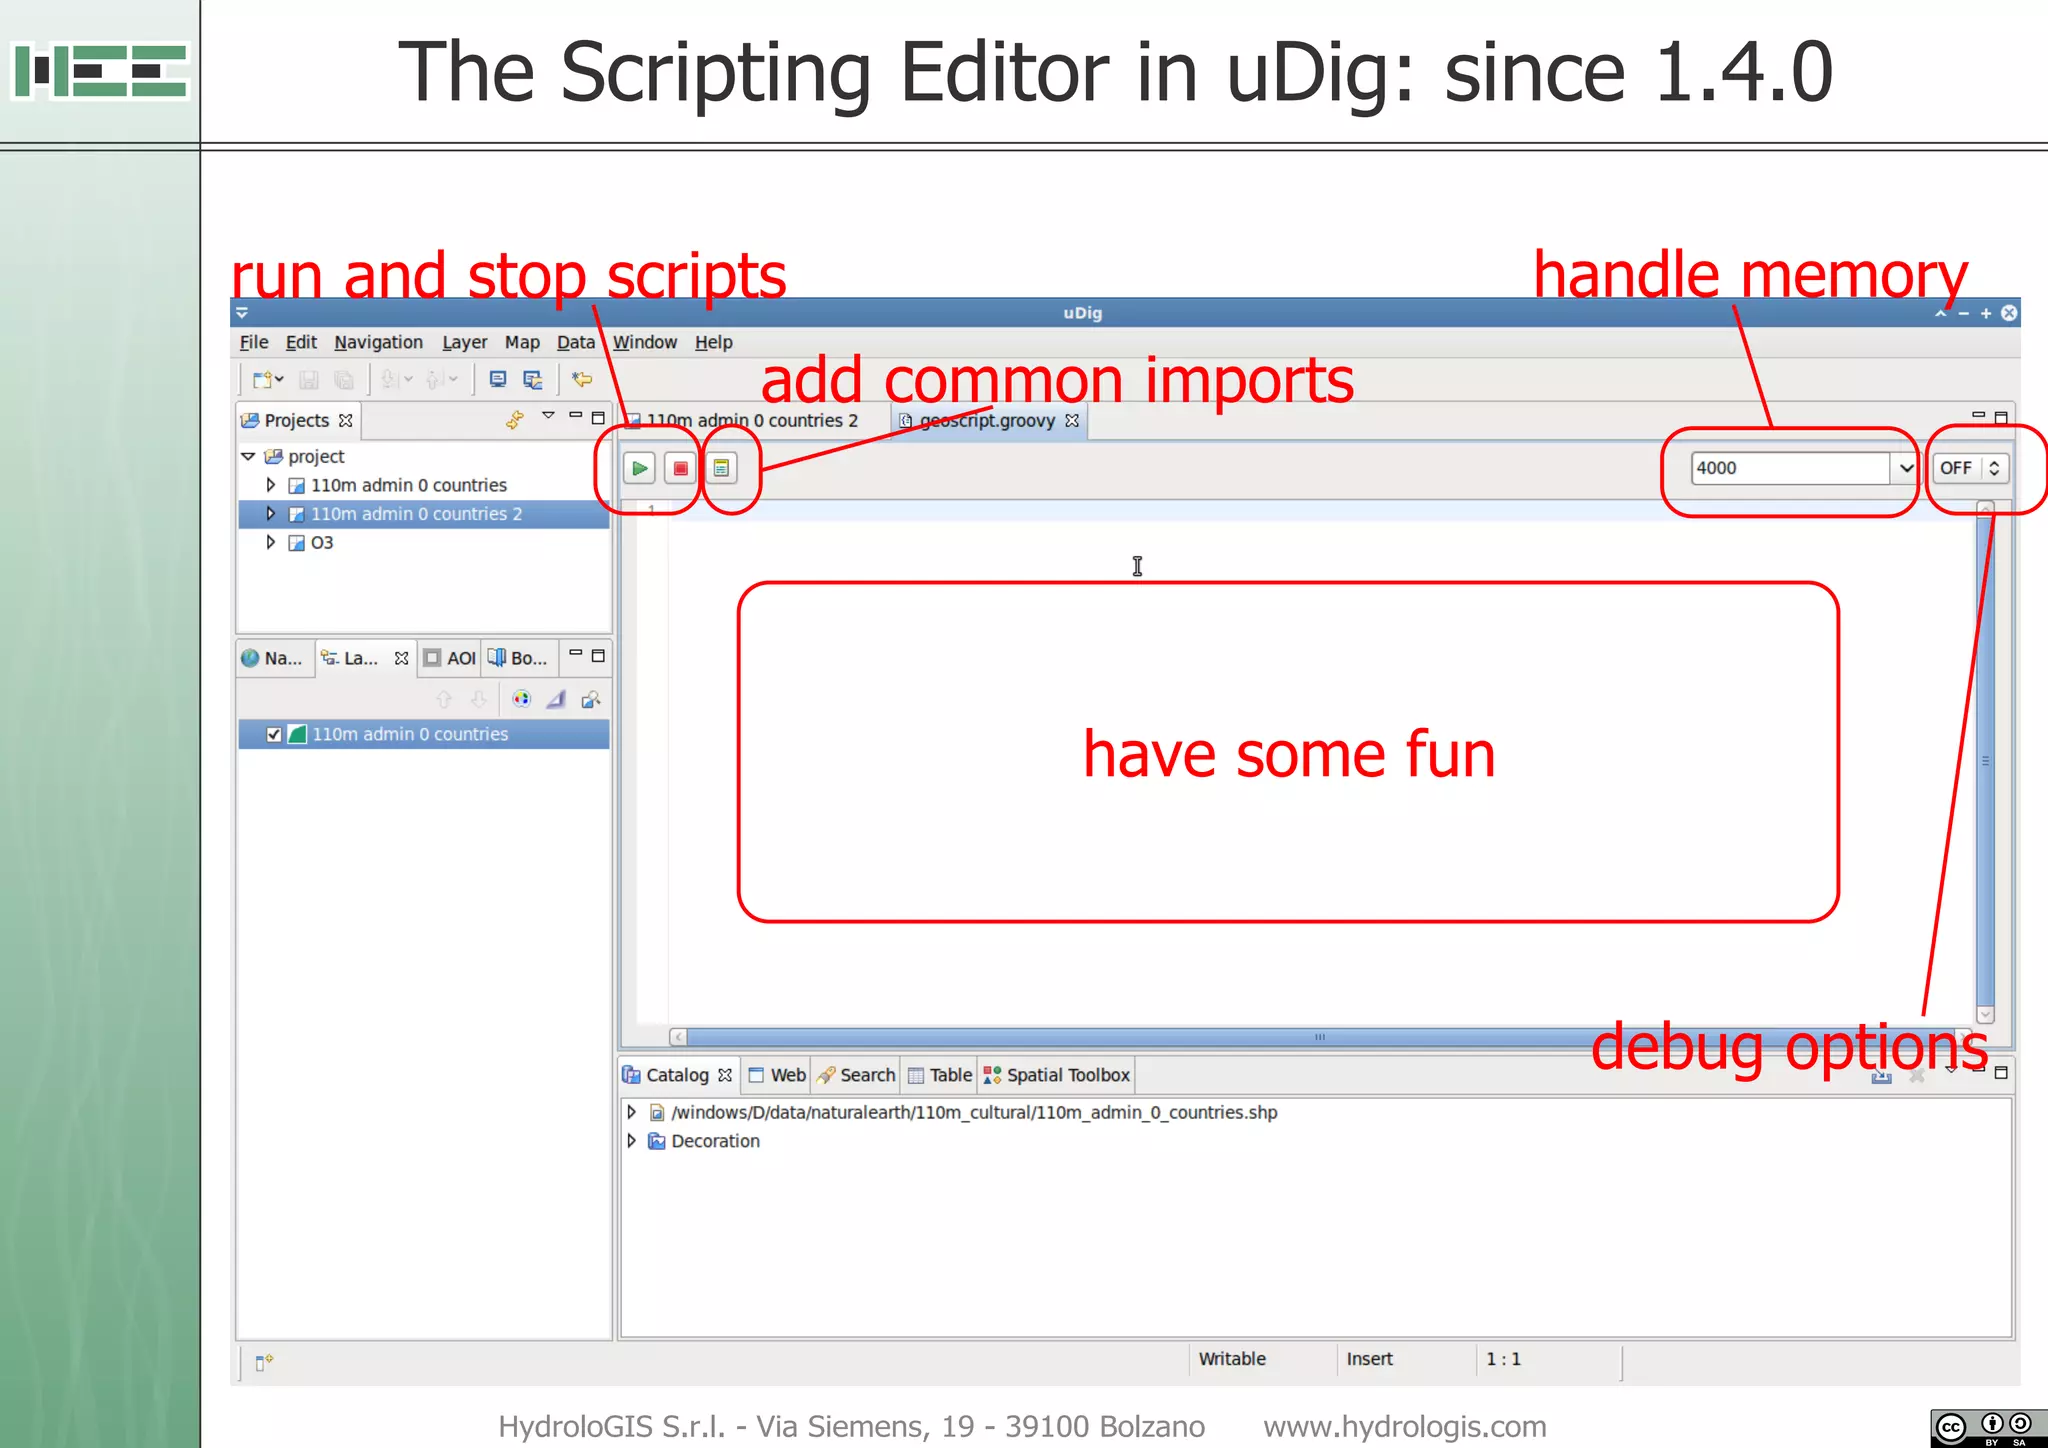
Task: Maximize the editor area
Action: (x=2001, y=418)
